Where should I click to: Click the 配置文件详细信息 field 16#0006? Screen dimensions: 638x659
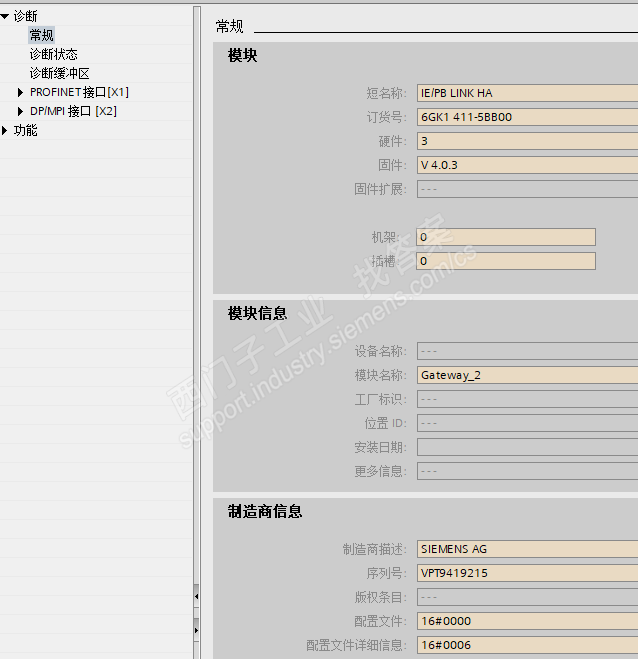tap(527, 645)
